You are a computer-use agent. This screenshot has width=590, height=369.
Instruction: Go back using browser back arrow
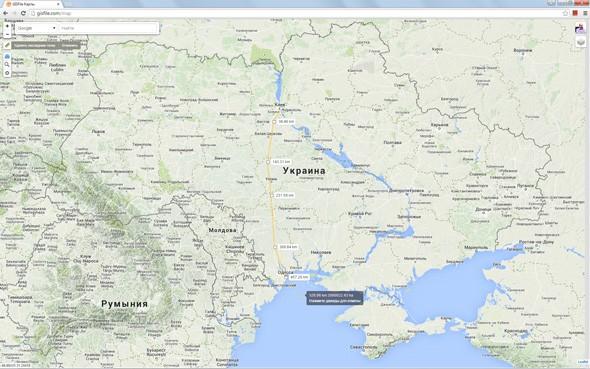[x=6, y=13]
